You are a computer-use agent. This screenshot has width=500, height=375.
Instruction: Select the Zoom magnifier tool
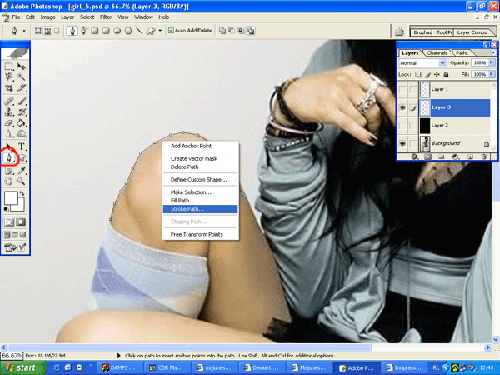coord(21,181)
